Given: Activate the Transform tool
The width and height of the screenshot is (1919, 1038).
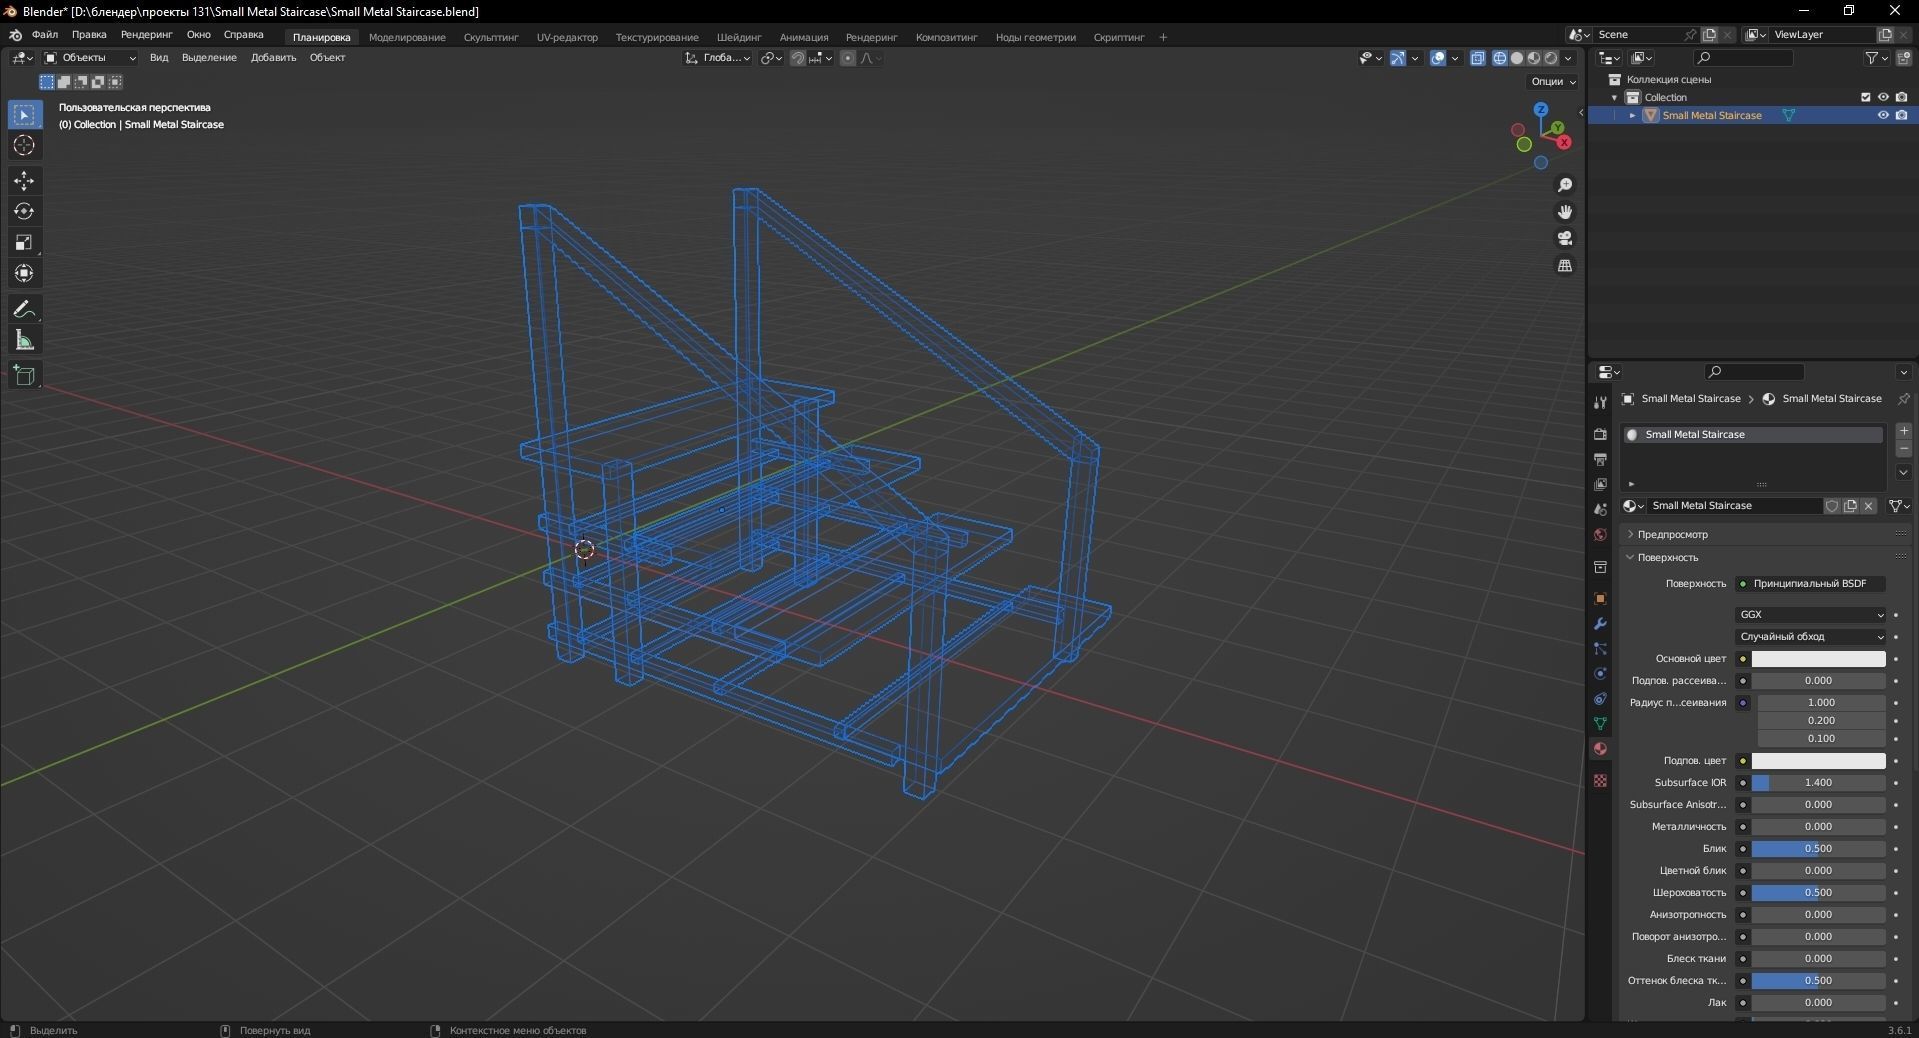Looking at the screenshot, I should [x=24, y=273].
